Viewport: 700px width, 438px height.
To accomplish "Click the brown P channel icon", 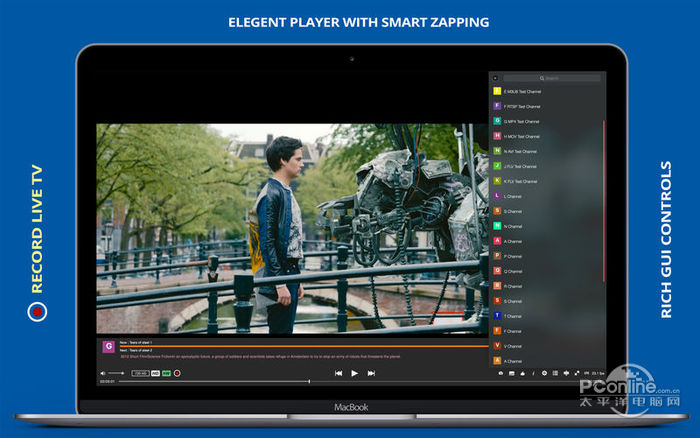I will 497,256.
